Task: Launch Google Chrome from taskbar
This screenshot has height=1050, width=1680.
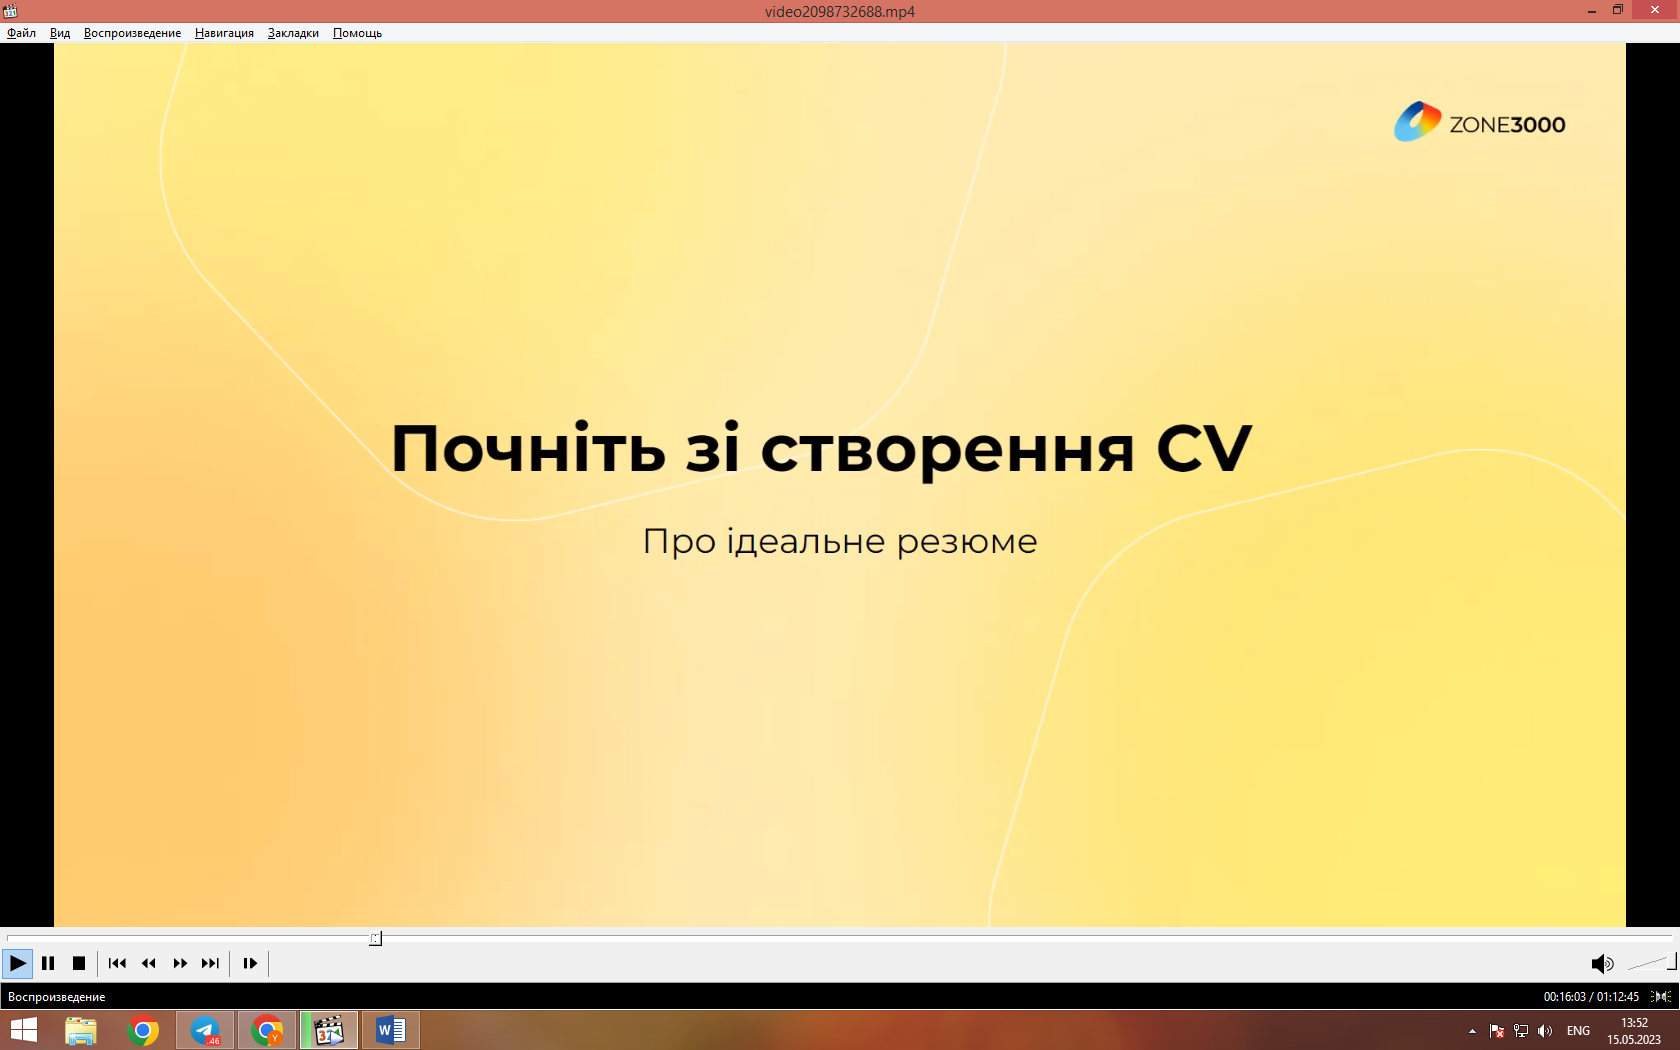Action: [143, 1030]
